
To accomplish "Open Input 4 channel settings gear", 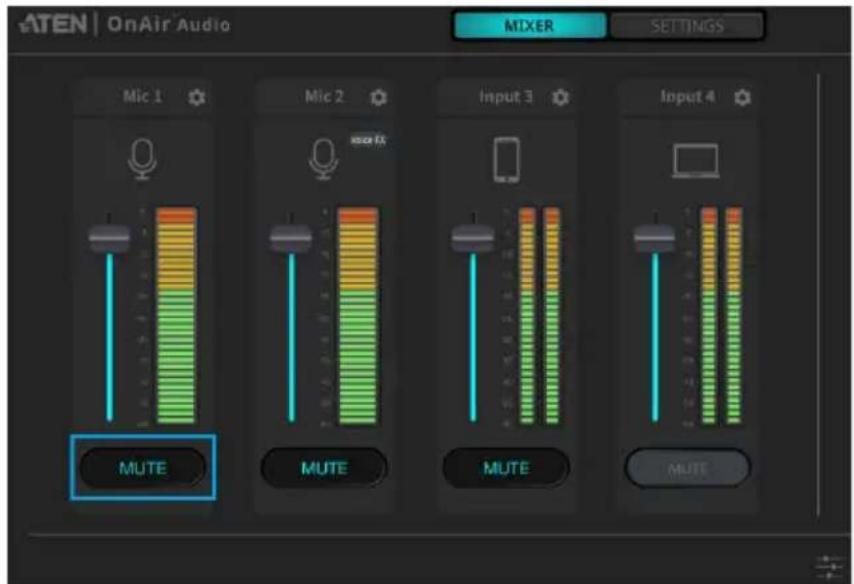I will click(x=742, y=98).
